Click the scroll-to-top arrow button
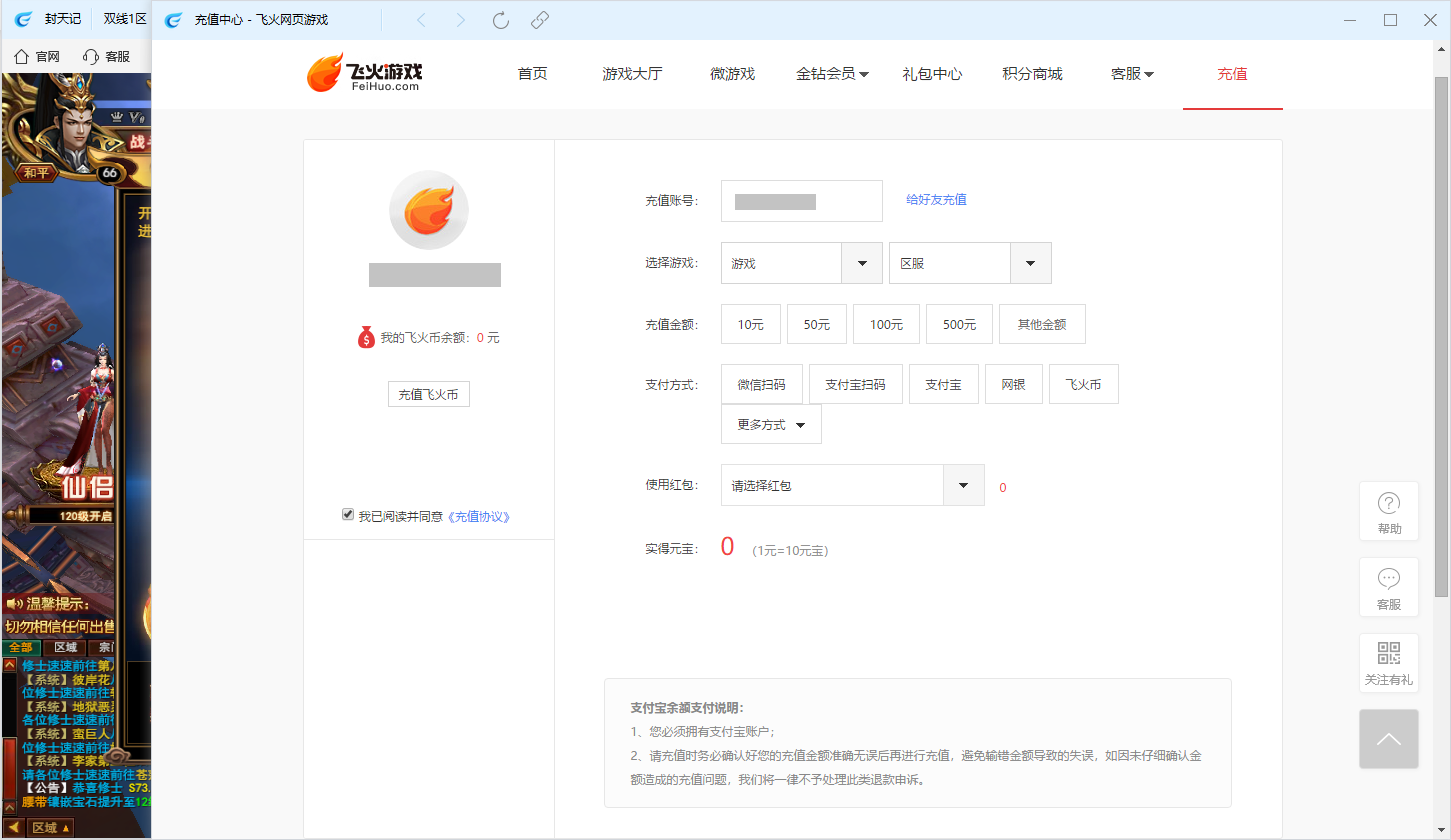1451x840 pixels. [1388, 739]
